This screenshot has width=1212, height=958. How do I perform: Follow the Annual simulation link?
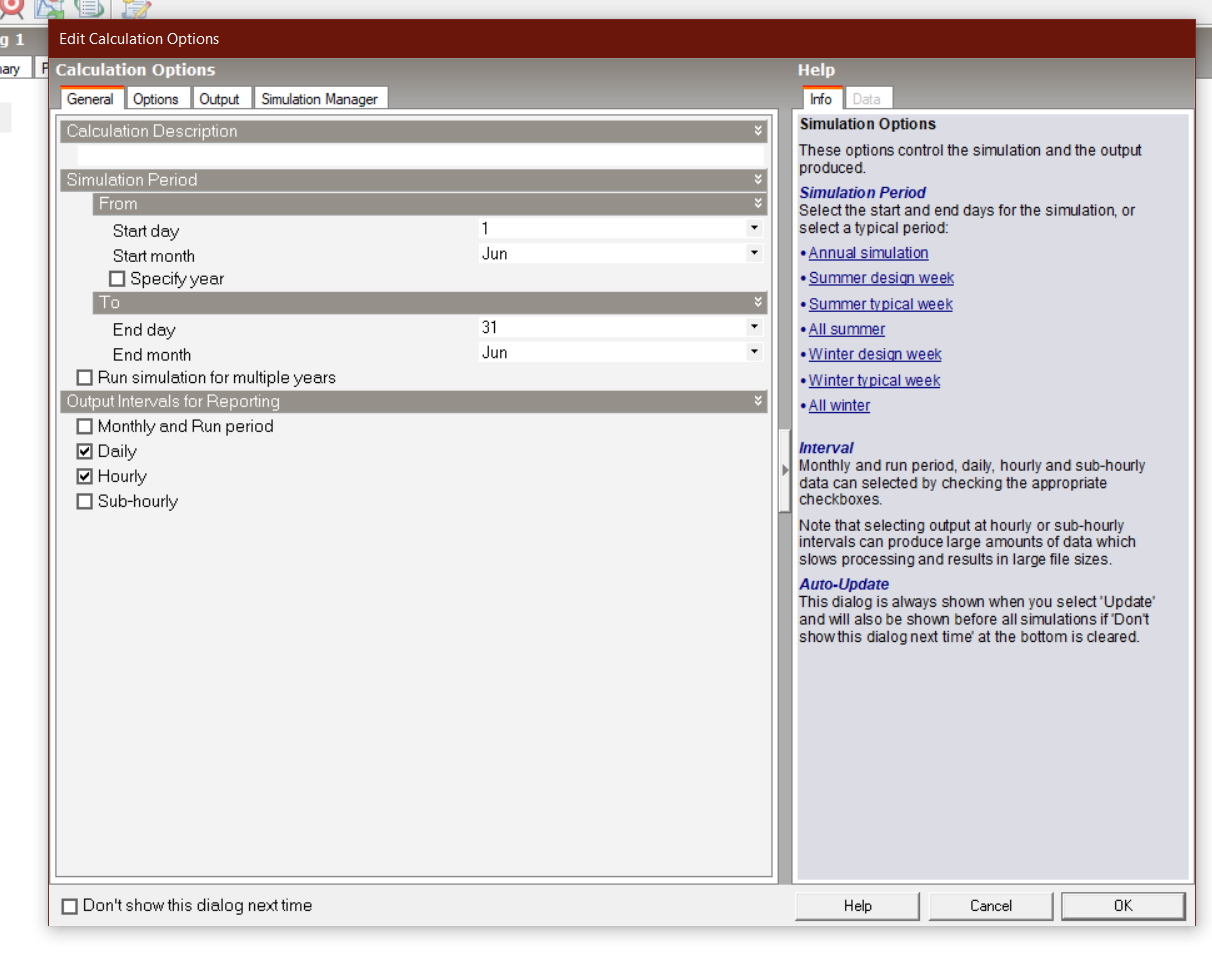tap(869, 253)
